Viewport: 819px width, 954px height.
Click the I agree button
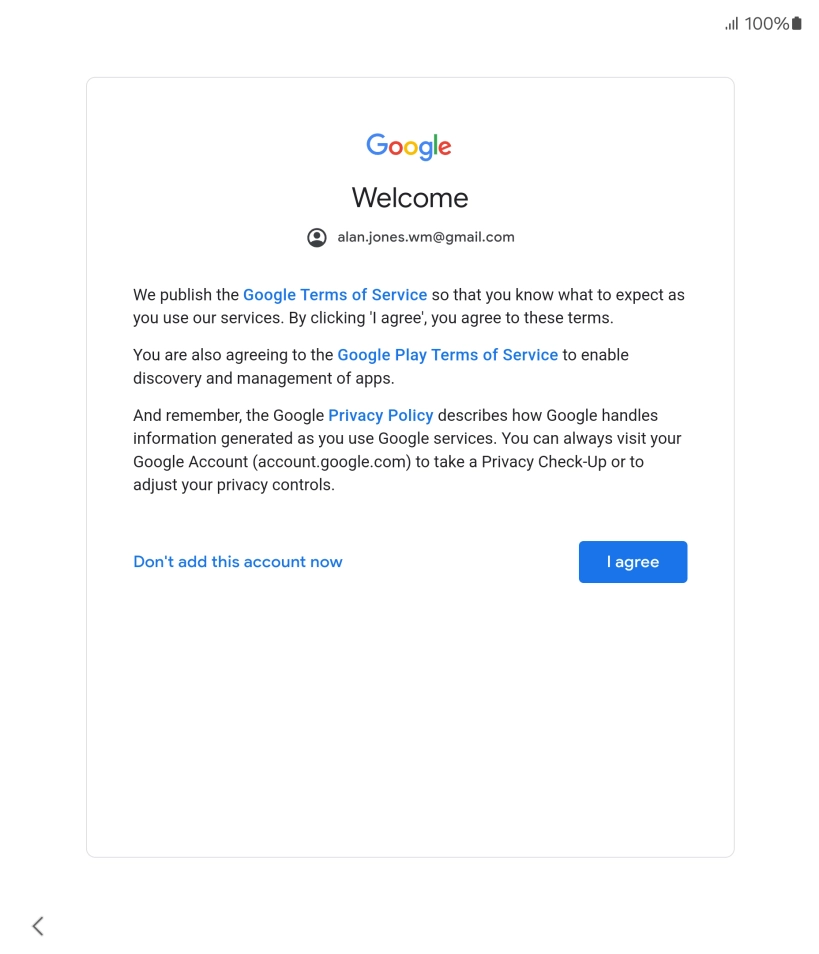(x=633, y=562)
